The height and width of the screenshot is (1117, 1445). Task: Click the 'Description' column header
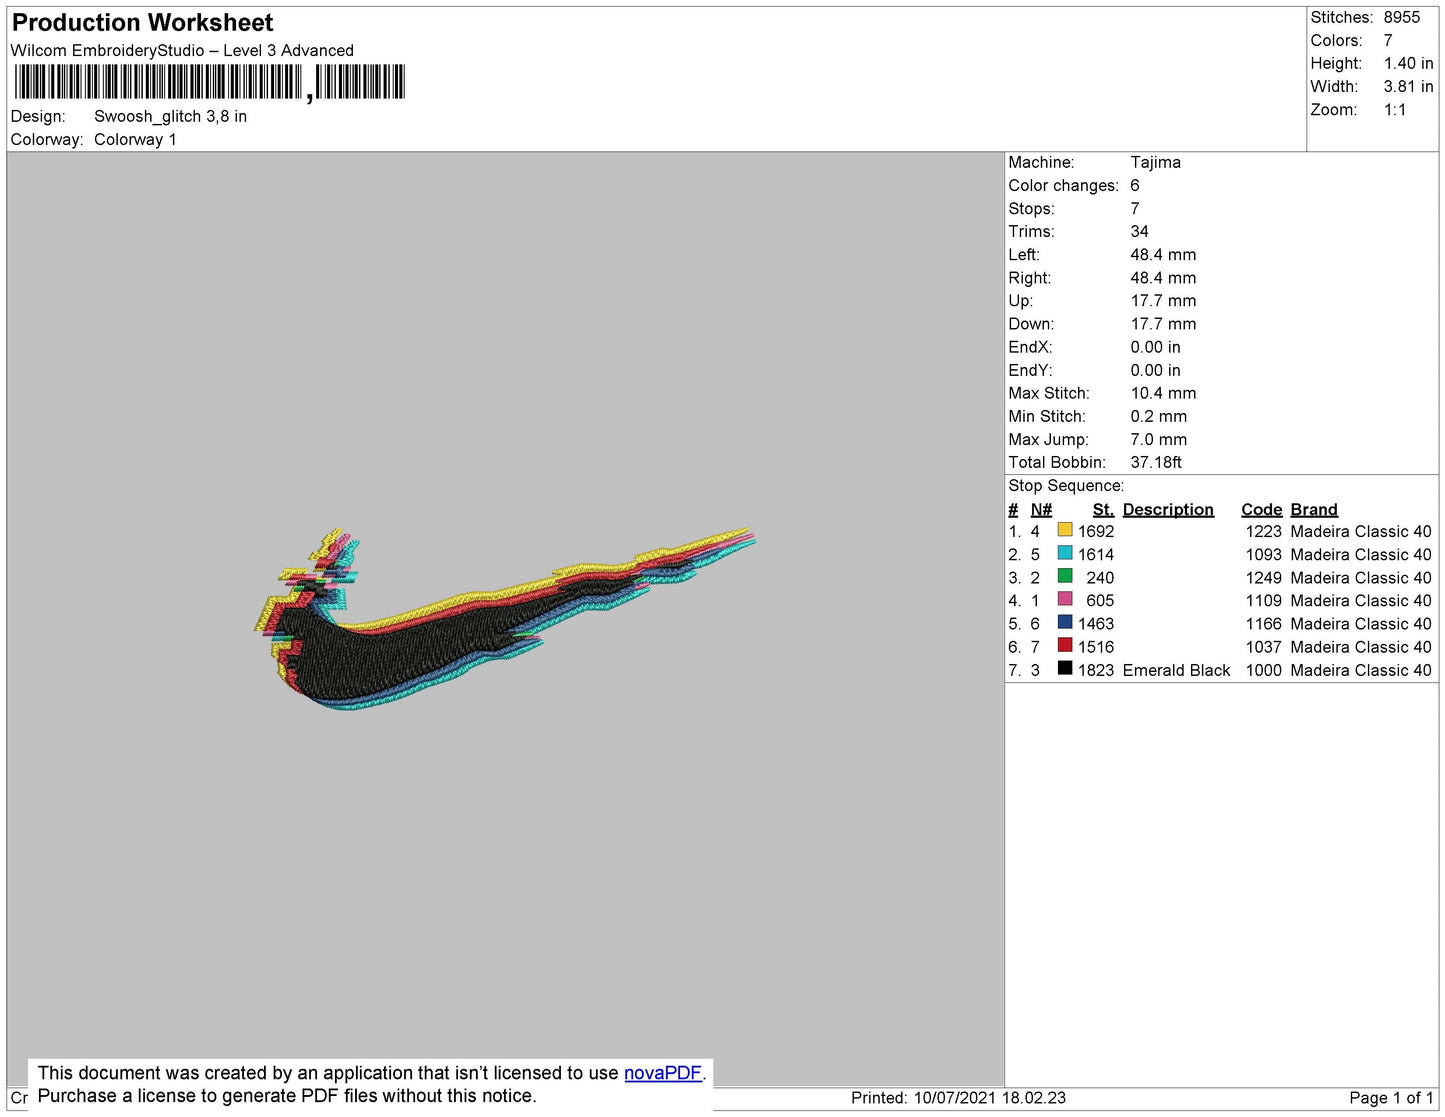1168,509
